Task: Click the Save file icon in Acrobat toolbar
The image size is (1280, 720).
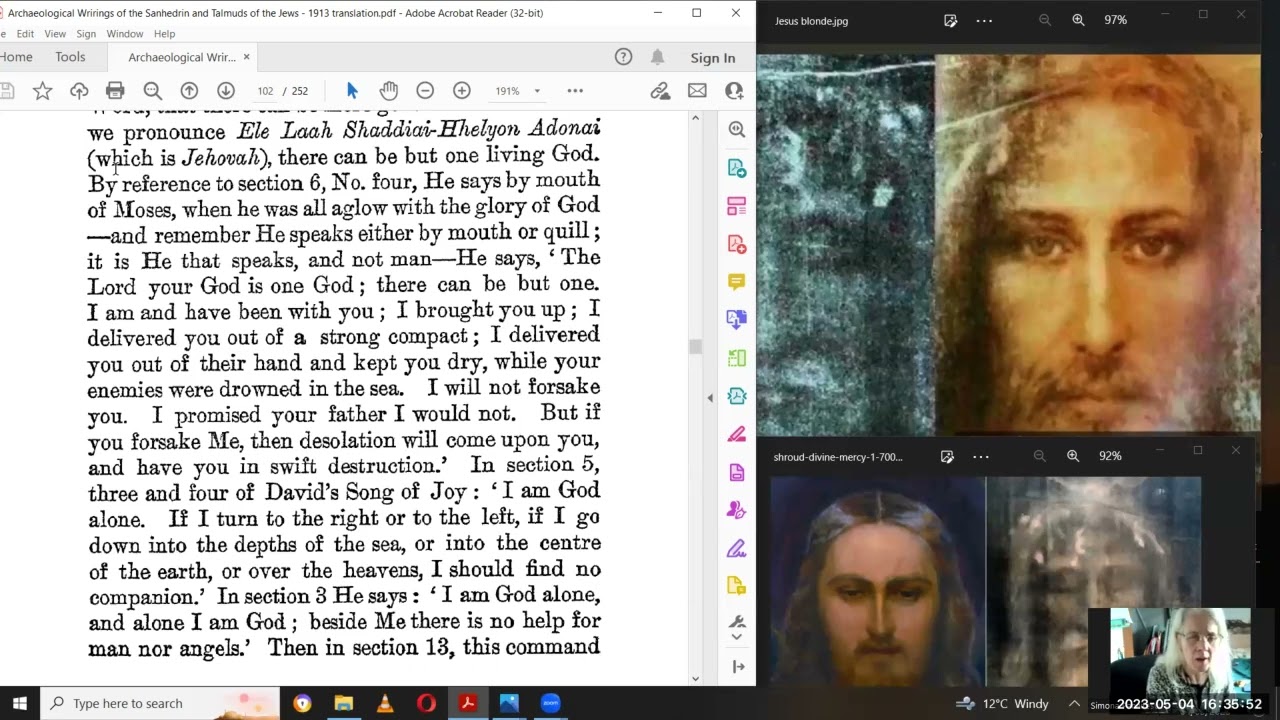Action: [x=7, y=91]
